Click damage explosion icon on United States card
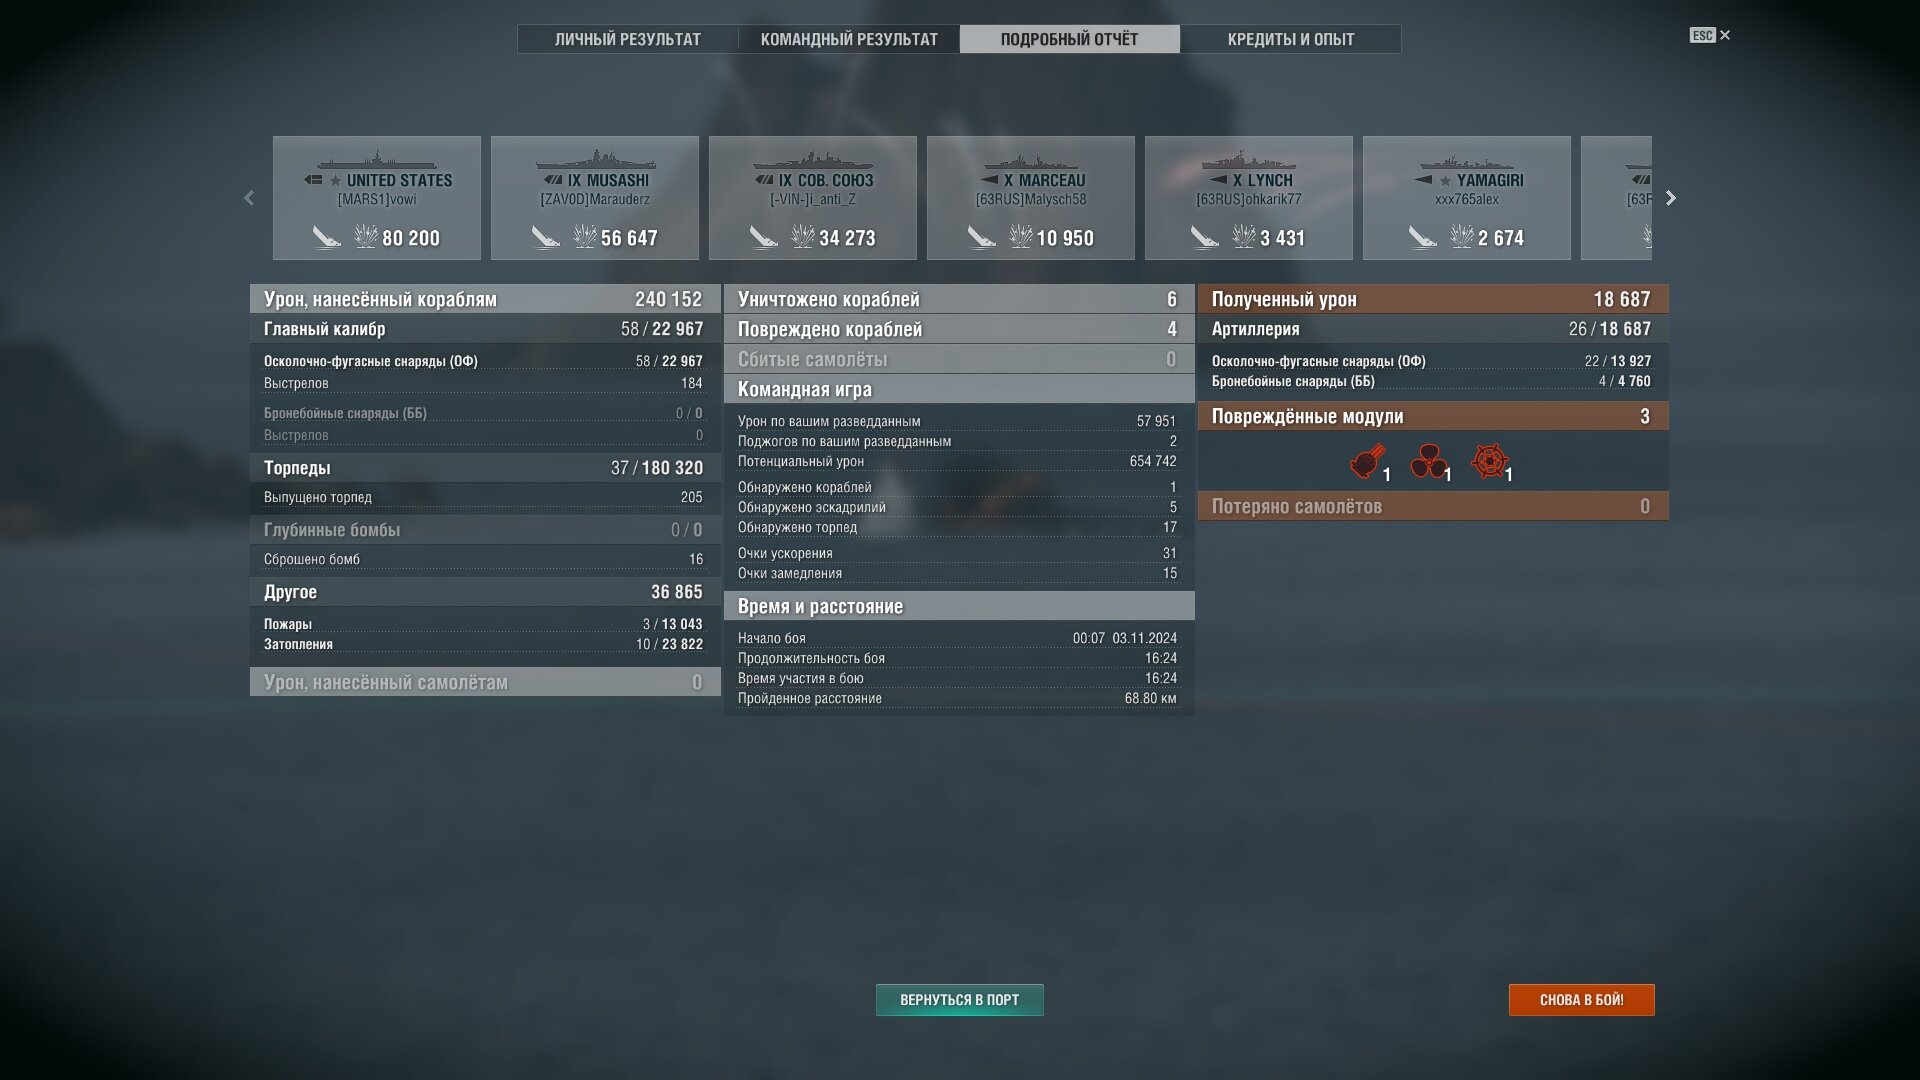This screenshot has width=1920, height=1080. [366, 237]
